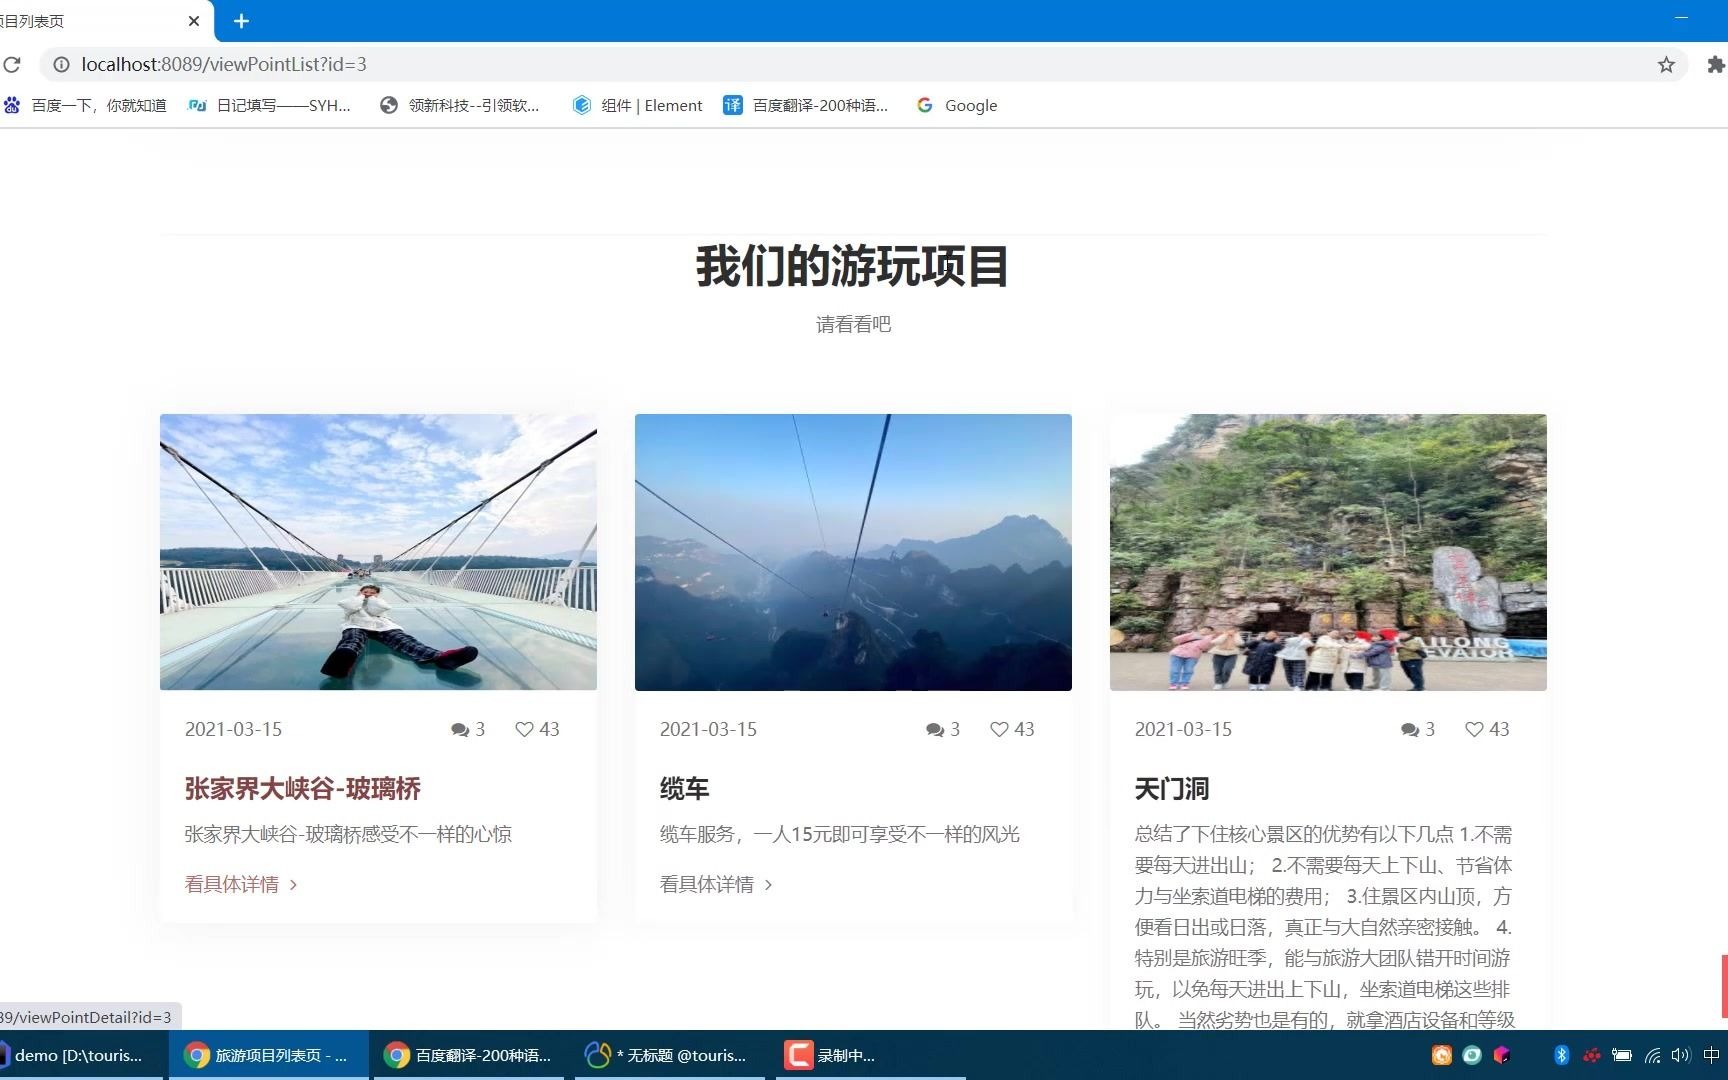Click the Wi-Fi network tray icon
The width and height of the screenshot is (1728, 1080).
[x=1652, y=1055]
